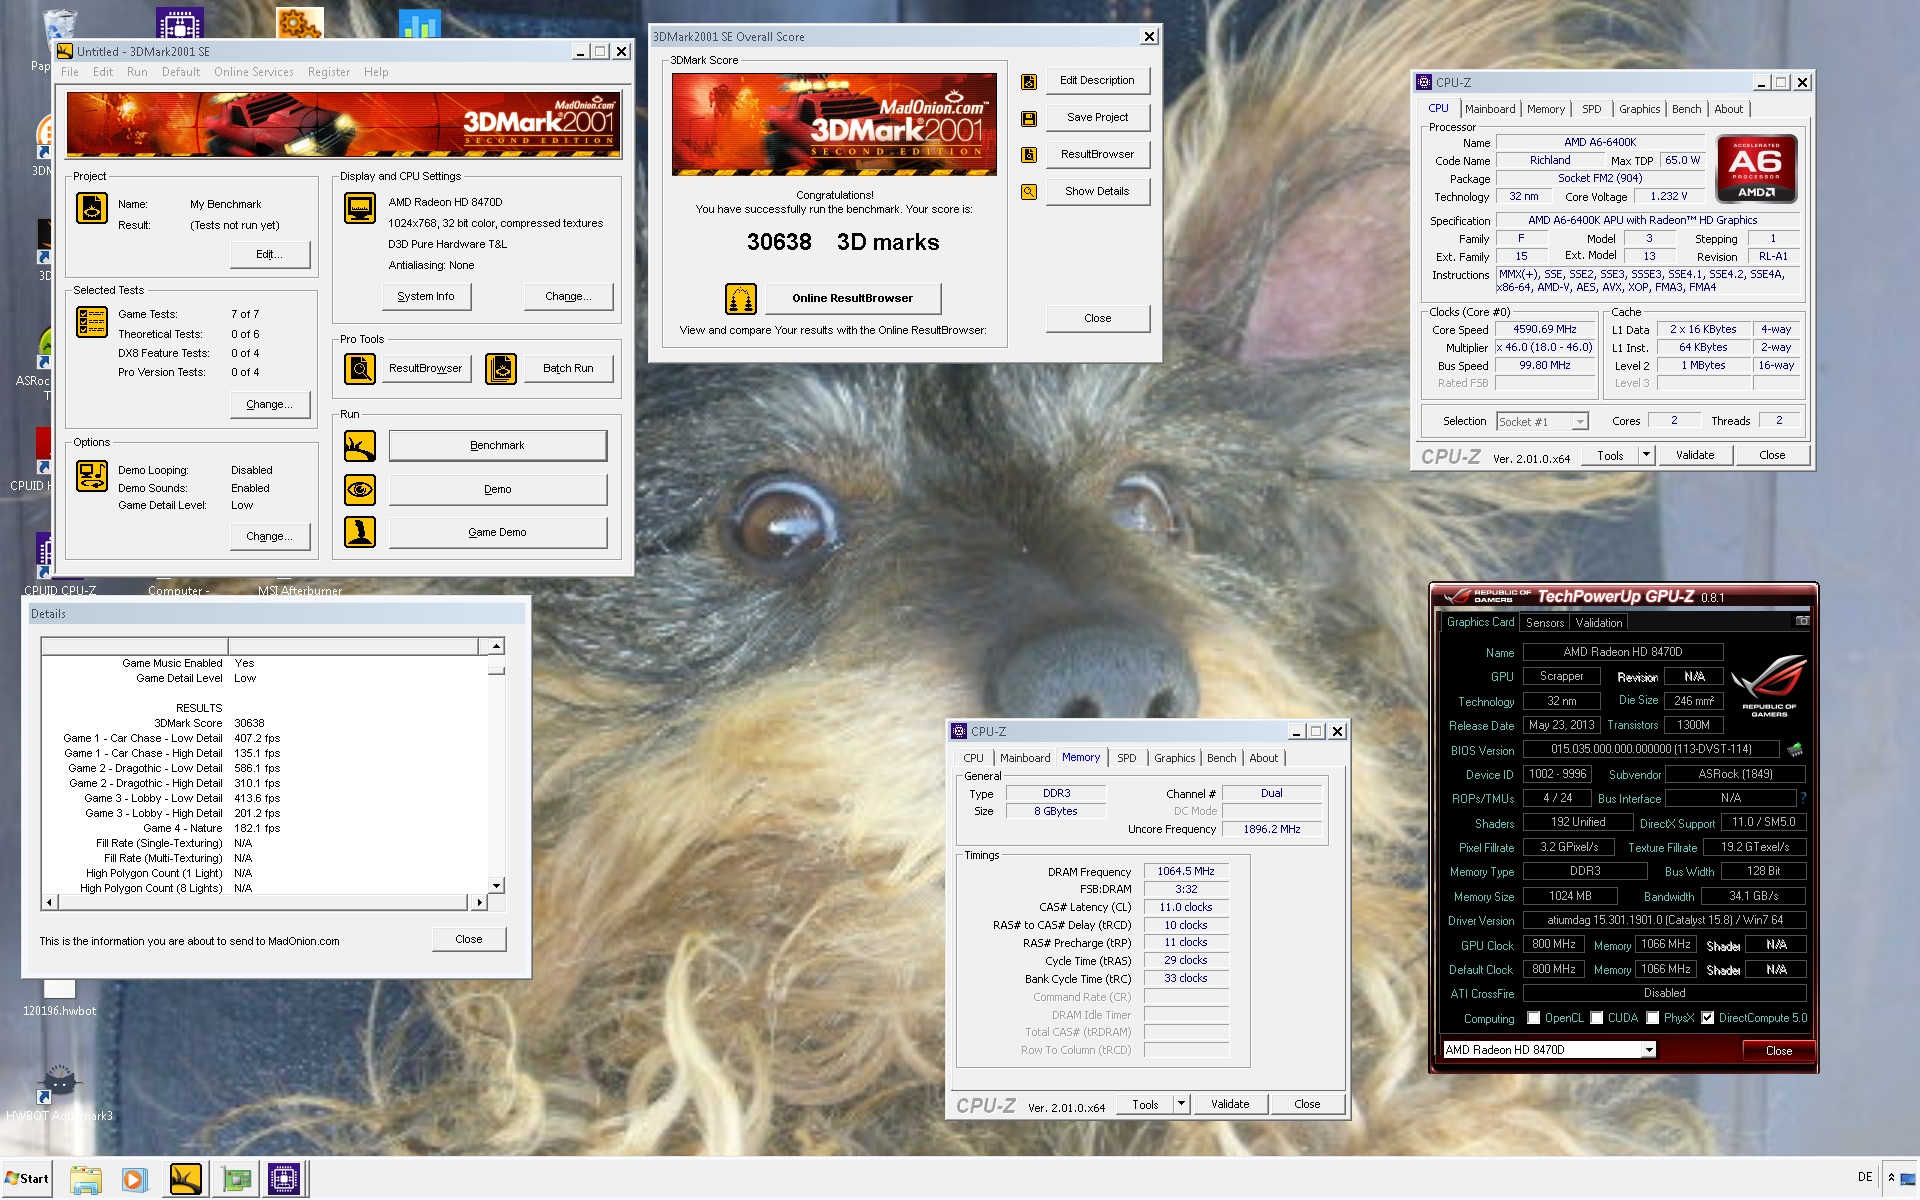Click the Pro Tools ResultBrowser icon

[x=360, y=368]
